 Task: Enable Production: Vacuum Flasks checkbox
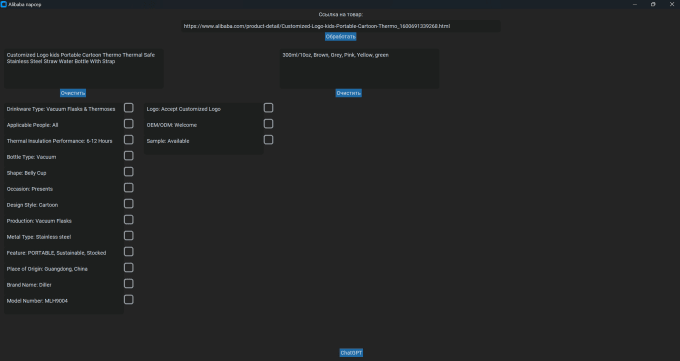pyautogui.click(x=128, y=220)
